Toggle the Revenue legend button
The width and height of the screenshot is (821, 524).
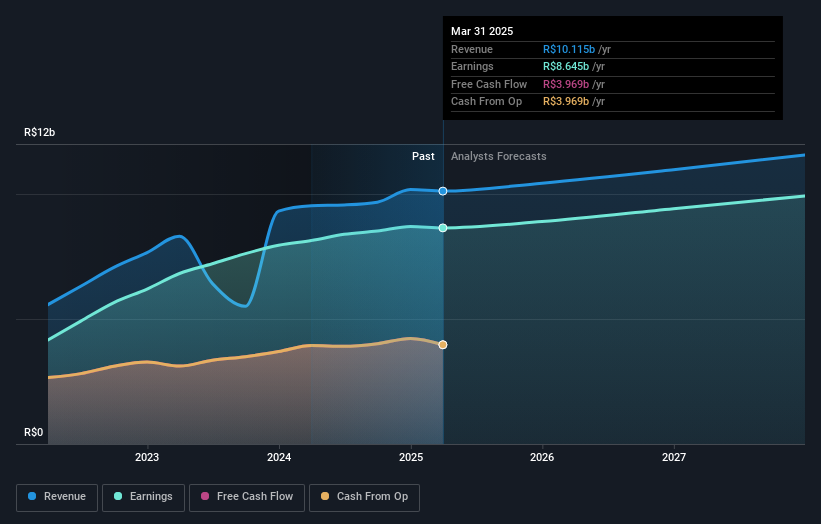pos(57,497)
